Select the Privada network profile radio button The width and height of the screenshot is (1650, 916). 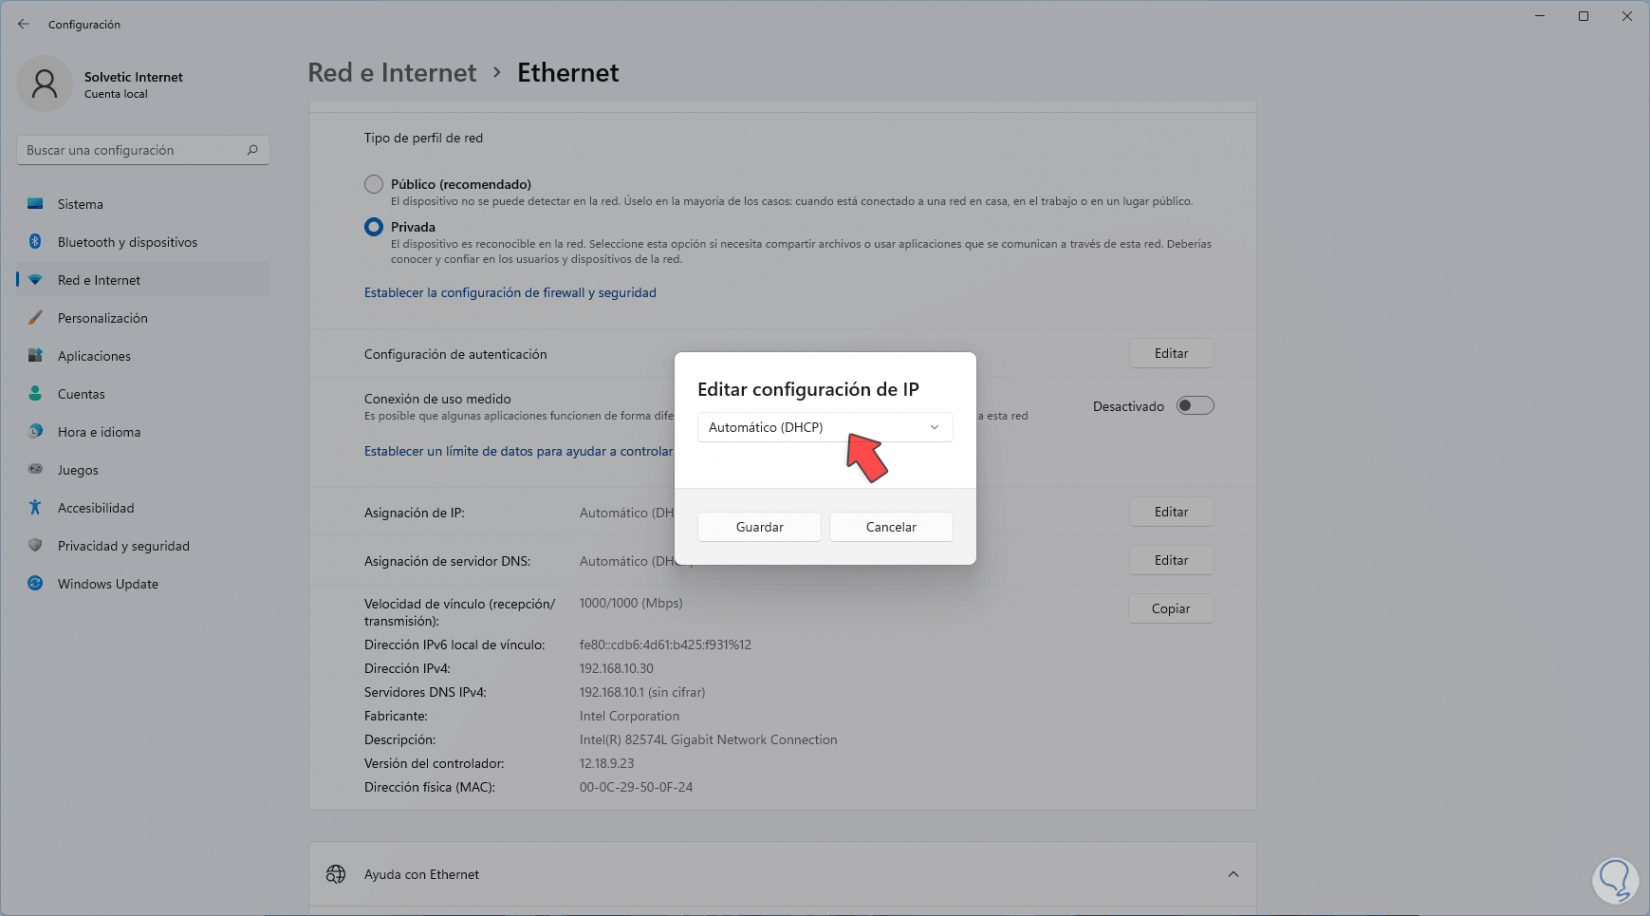click(x=374, y=227)
